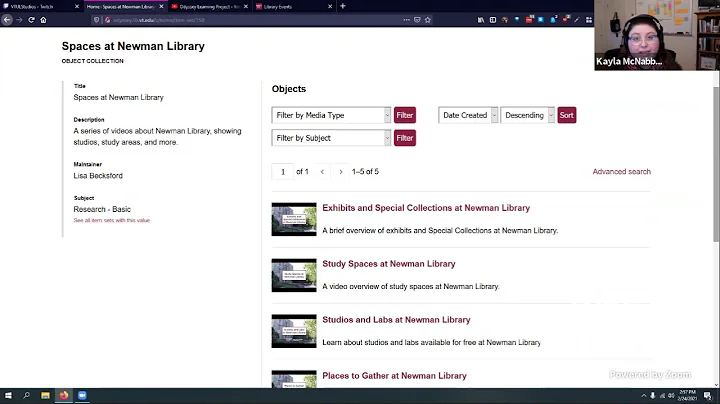
Task: Open Exhibits and Special Collections at Newman Library
Action: [x=426, y=208]
